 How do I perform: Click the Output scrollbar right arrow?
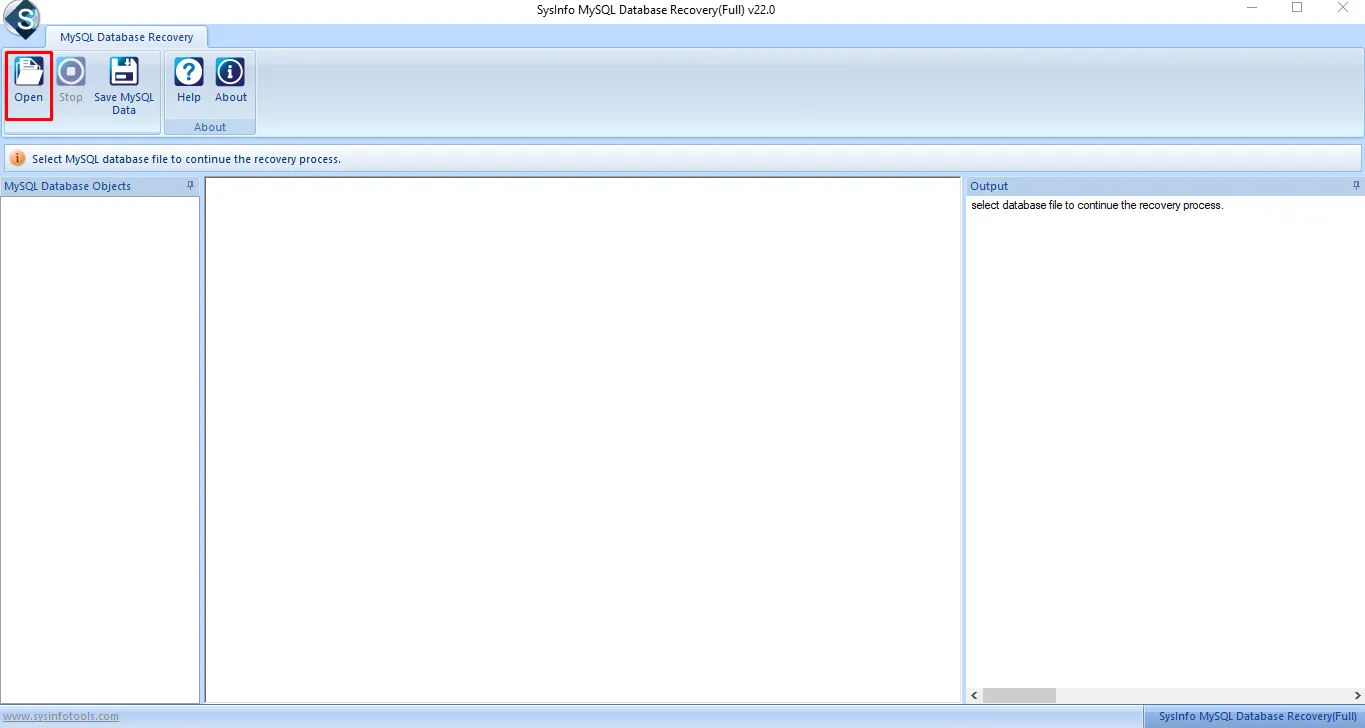(1357, 695)
